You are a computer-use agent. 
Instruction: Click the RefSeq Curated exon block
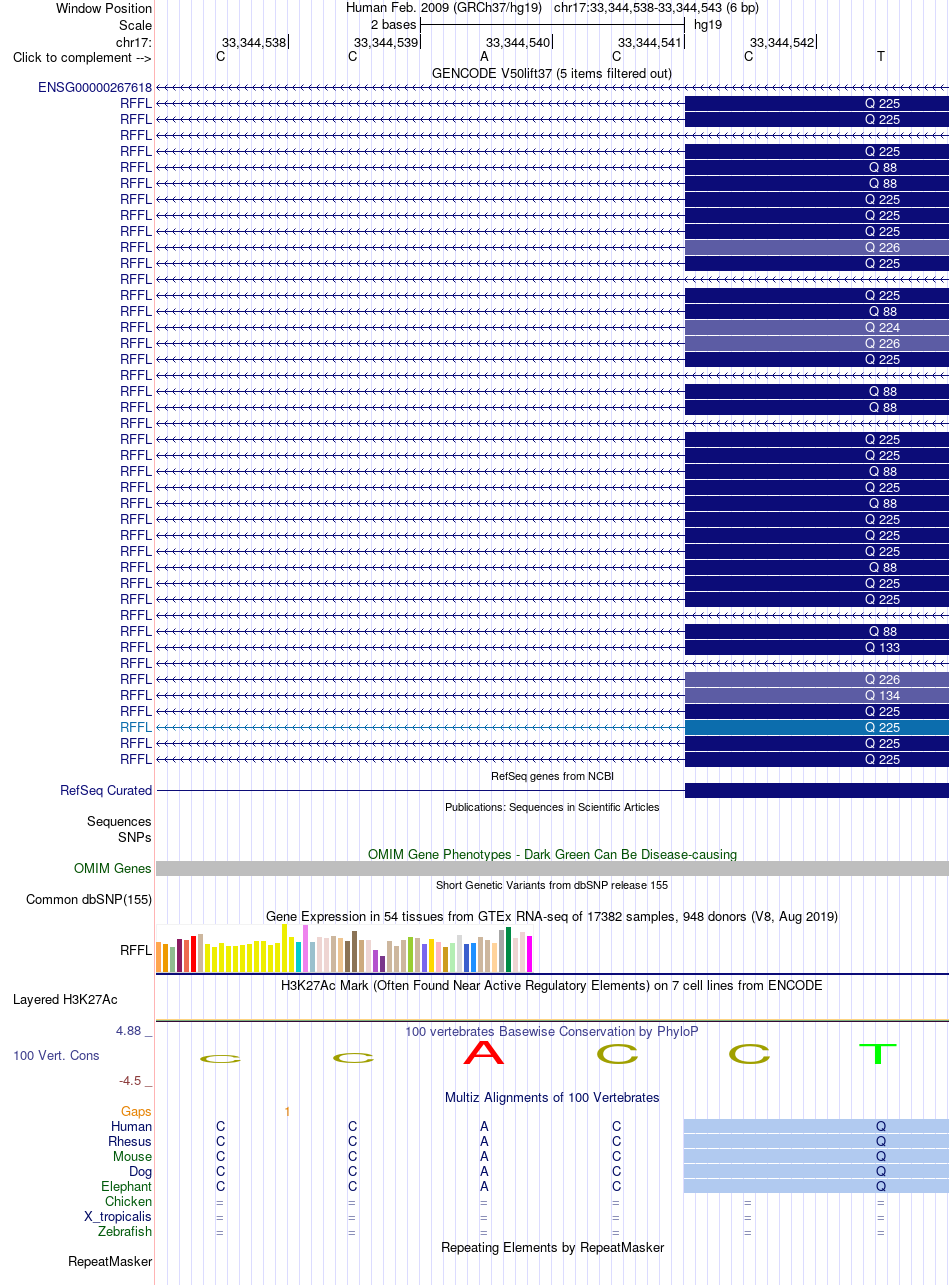817,790
